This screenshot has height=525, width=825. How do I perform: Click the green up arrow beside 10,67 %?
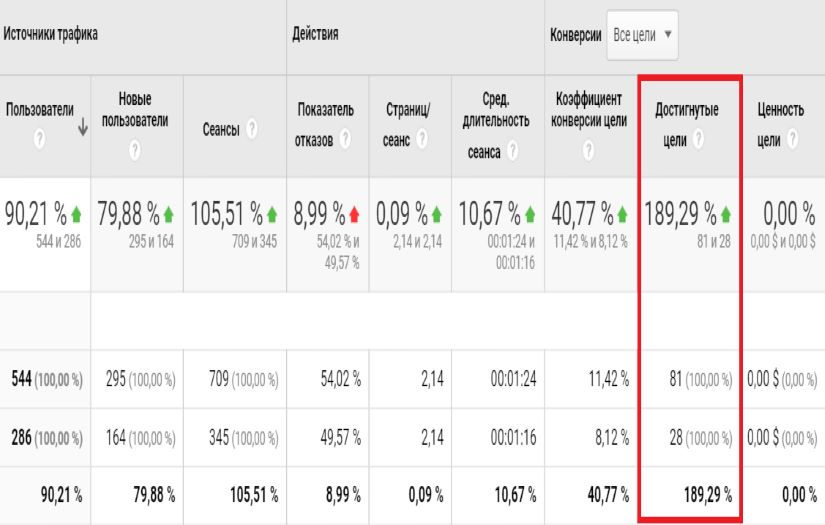click(x=530, y=214)
